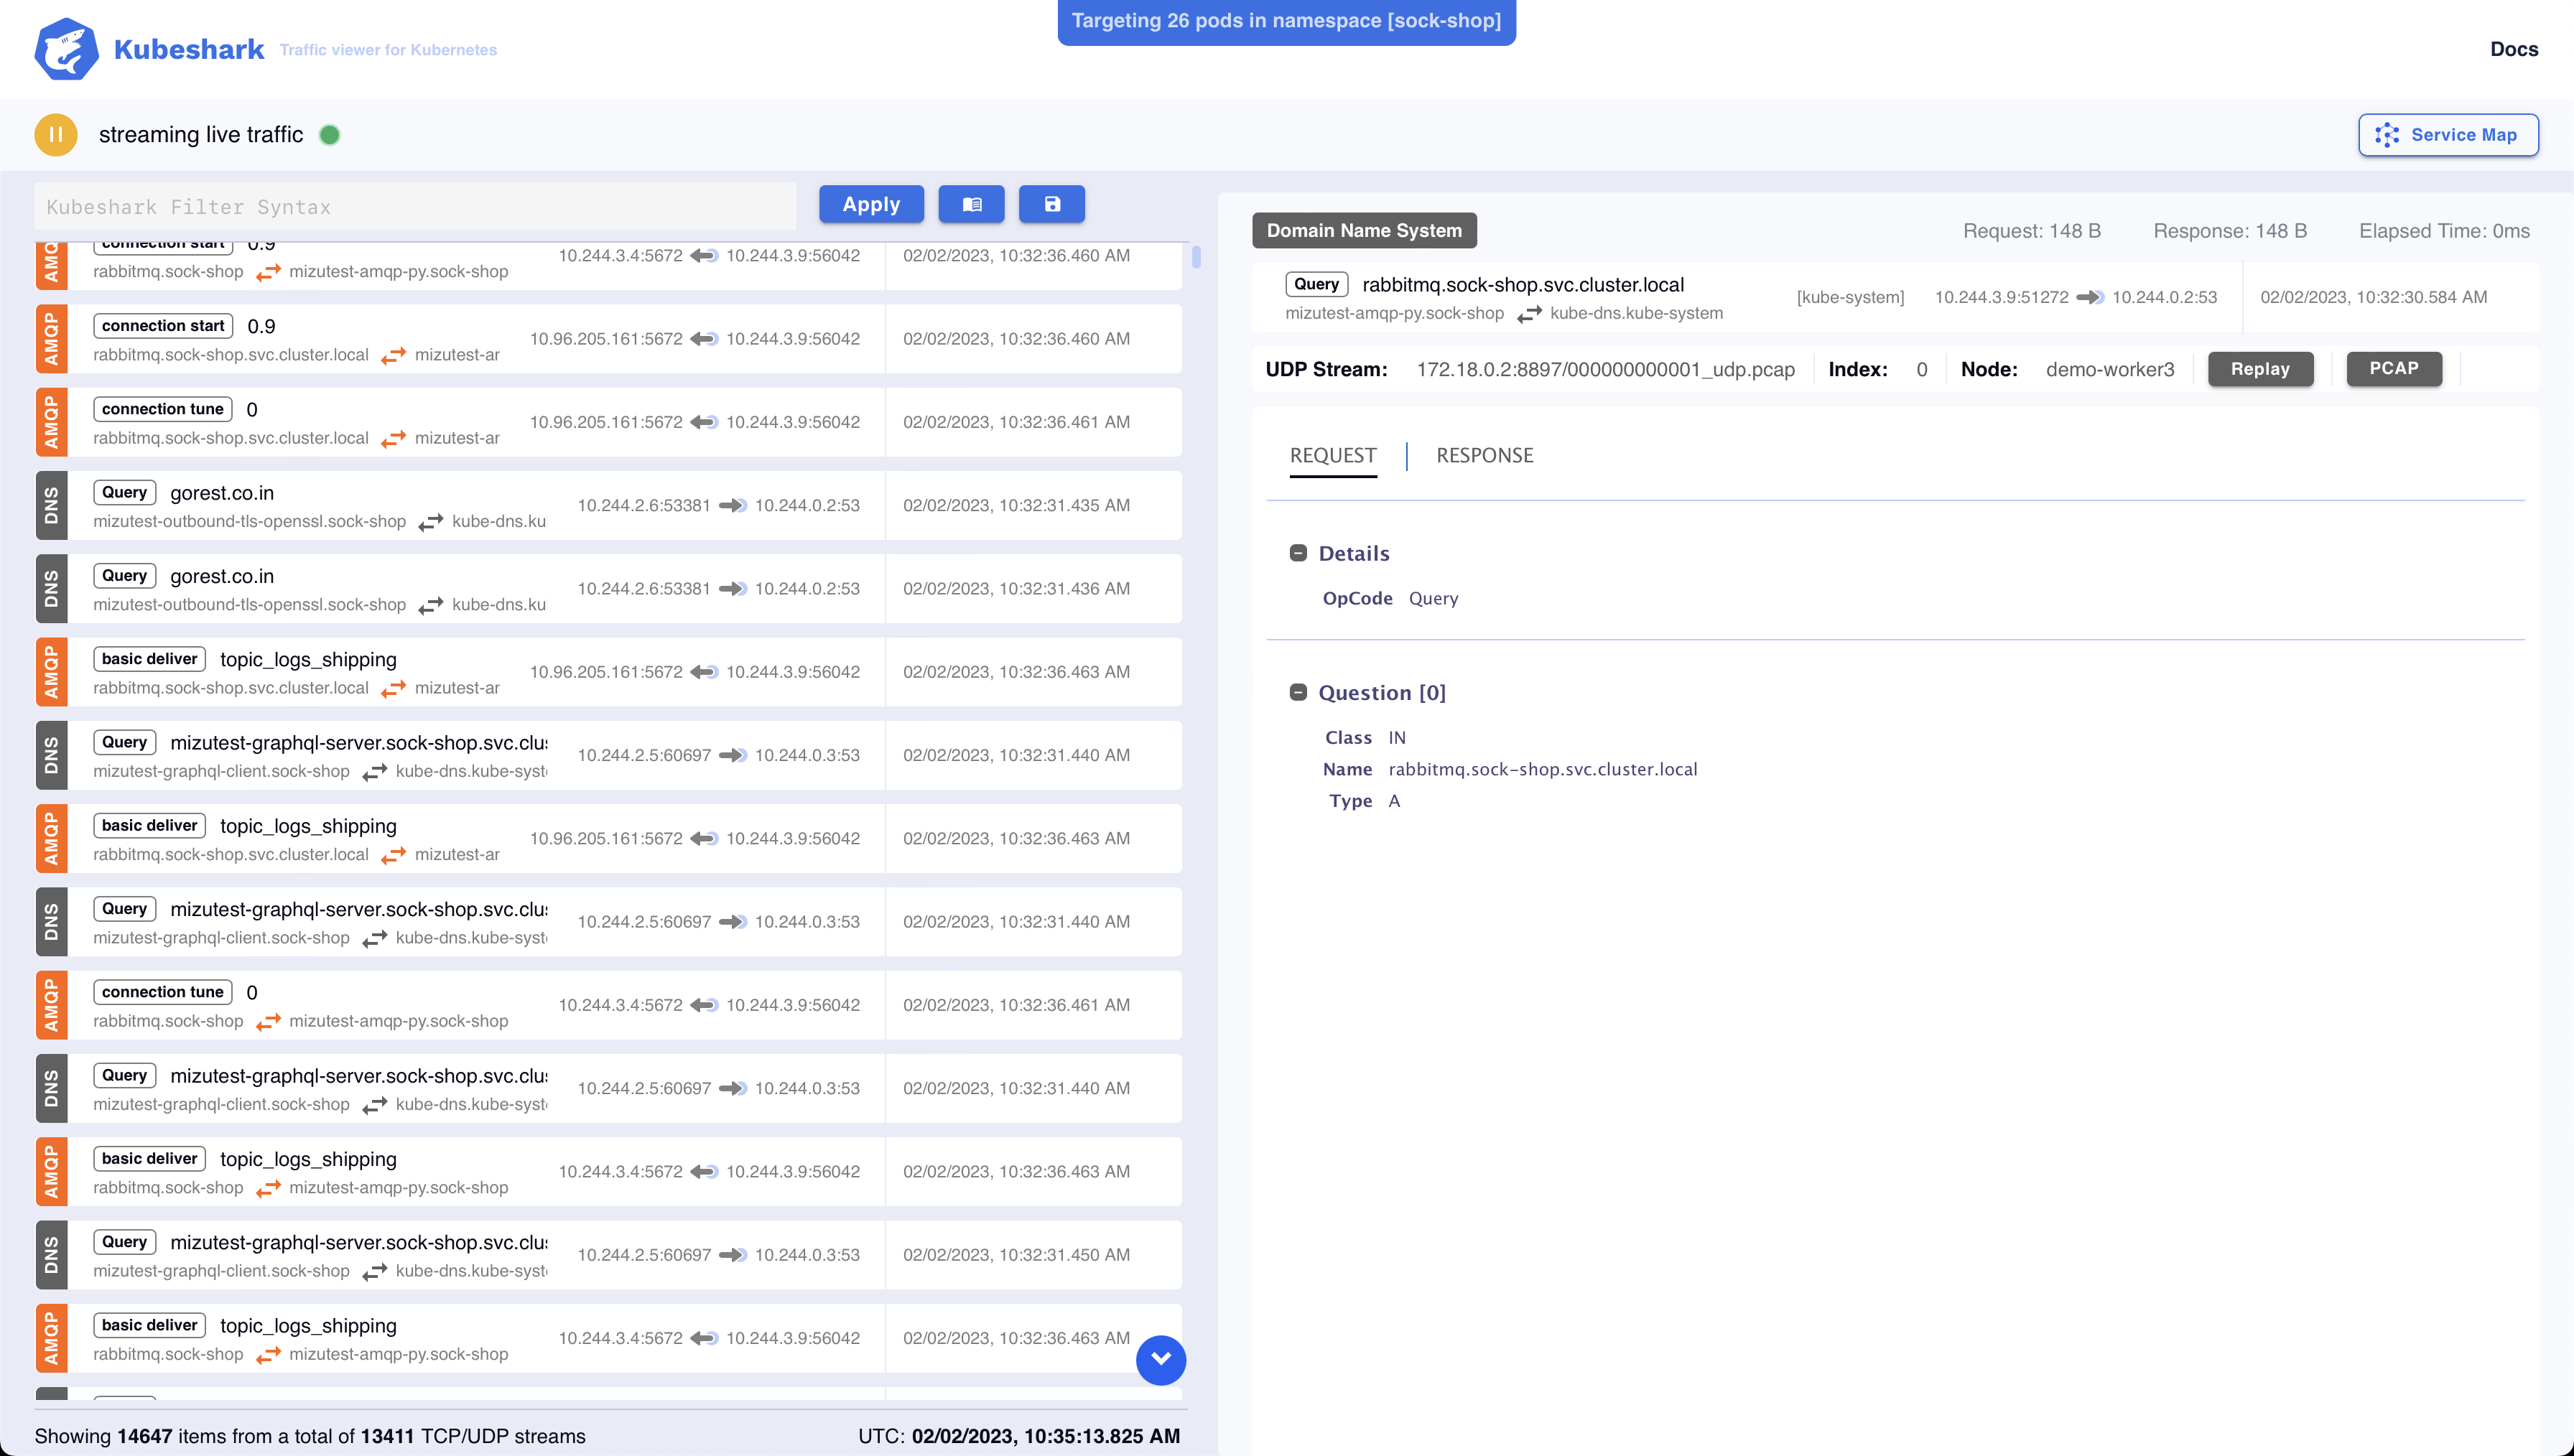Select the REQUEST tab
The width and height of the screenshot is (2574, 1456).
click(1333, 456)
